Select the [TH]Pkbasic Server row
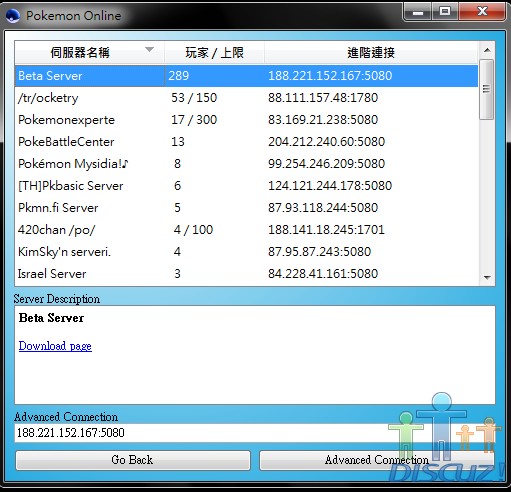511x492 pixels. point(246,186)
